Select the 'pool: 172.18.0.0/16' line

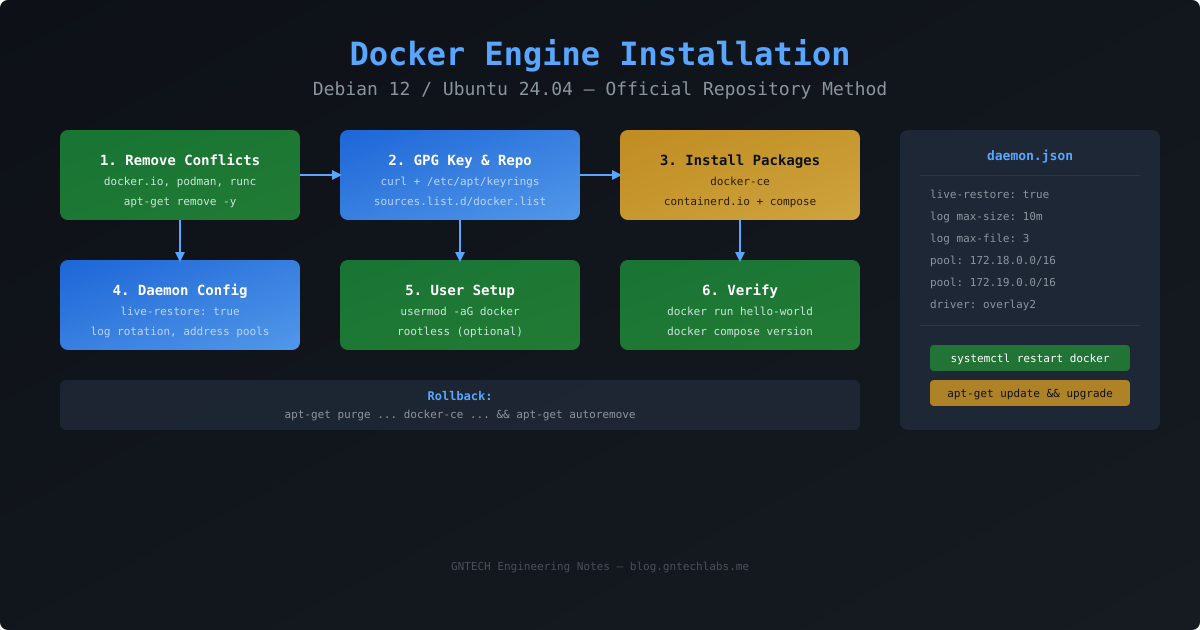(x=992, y=260)
